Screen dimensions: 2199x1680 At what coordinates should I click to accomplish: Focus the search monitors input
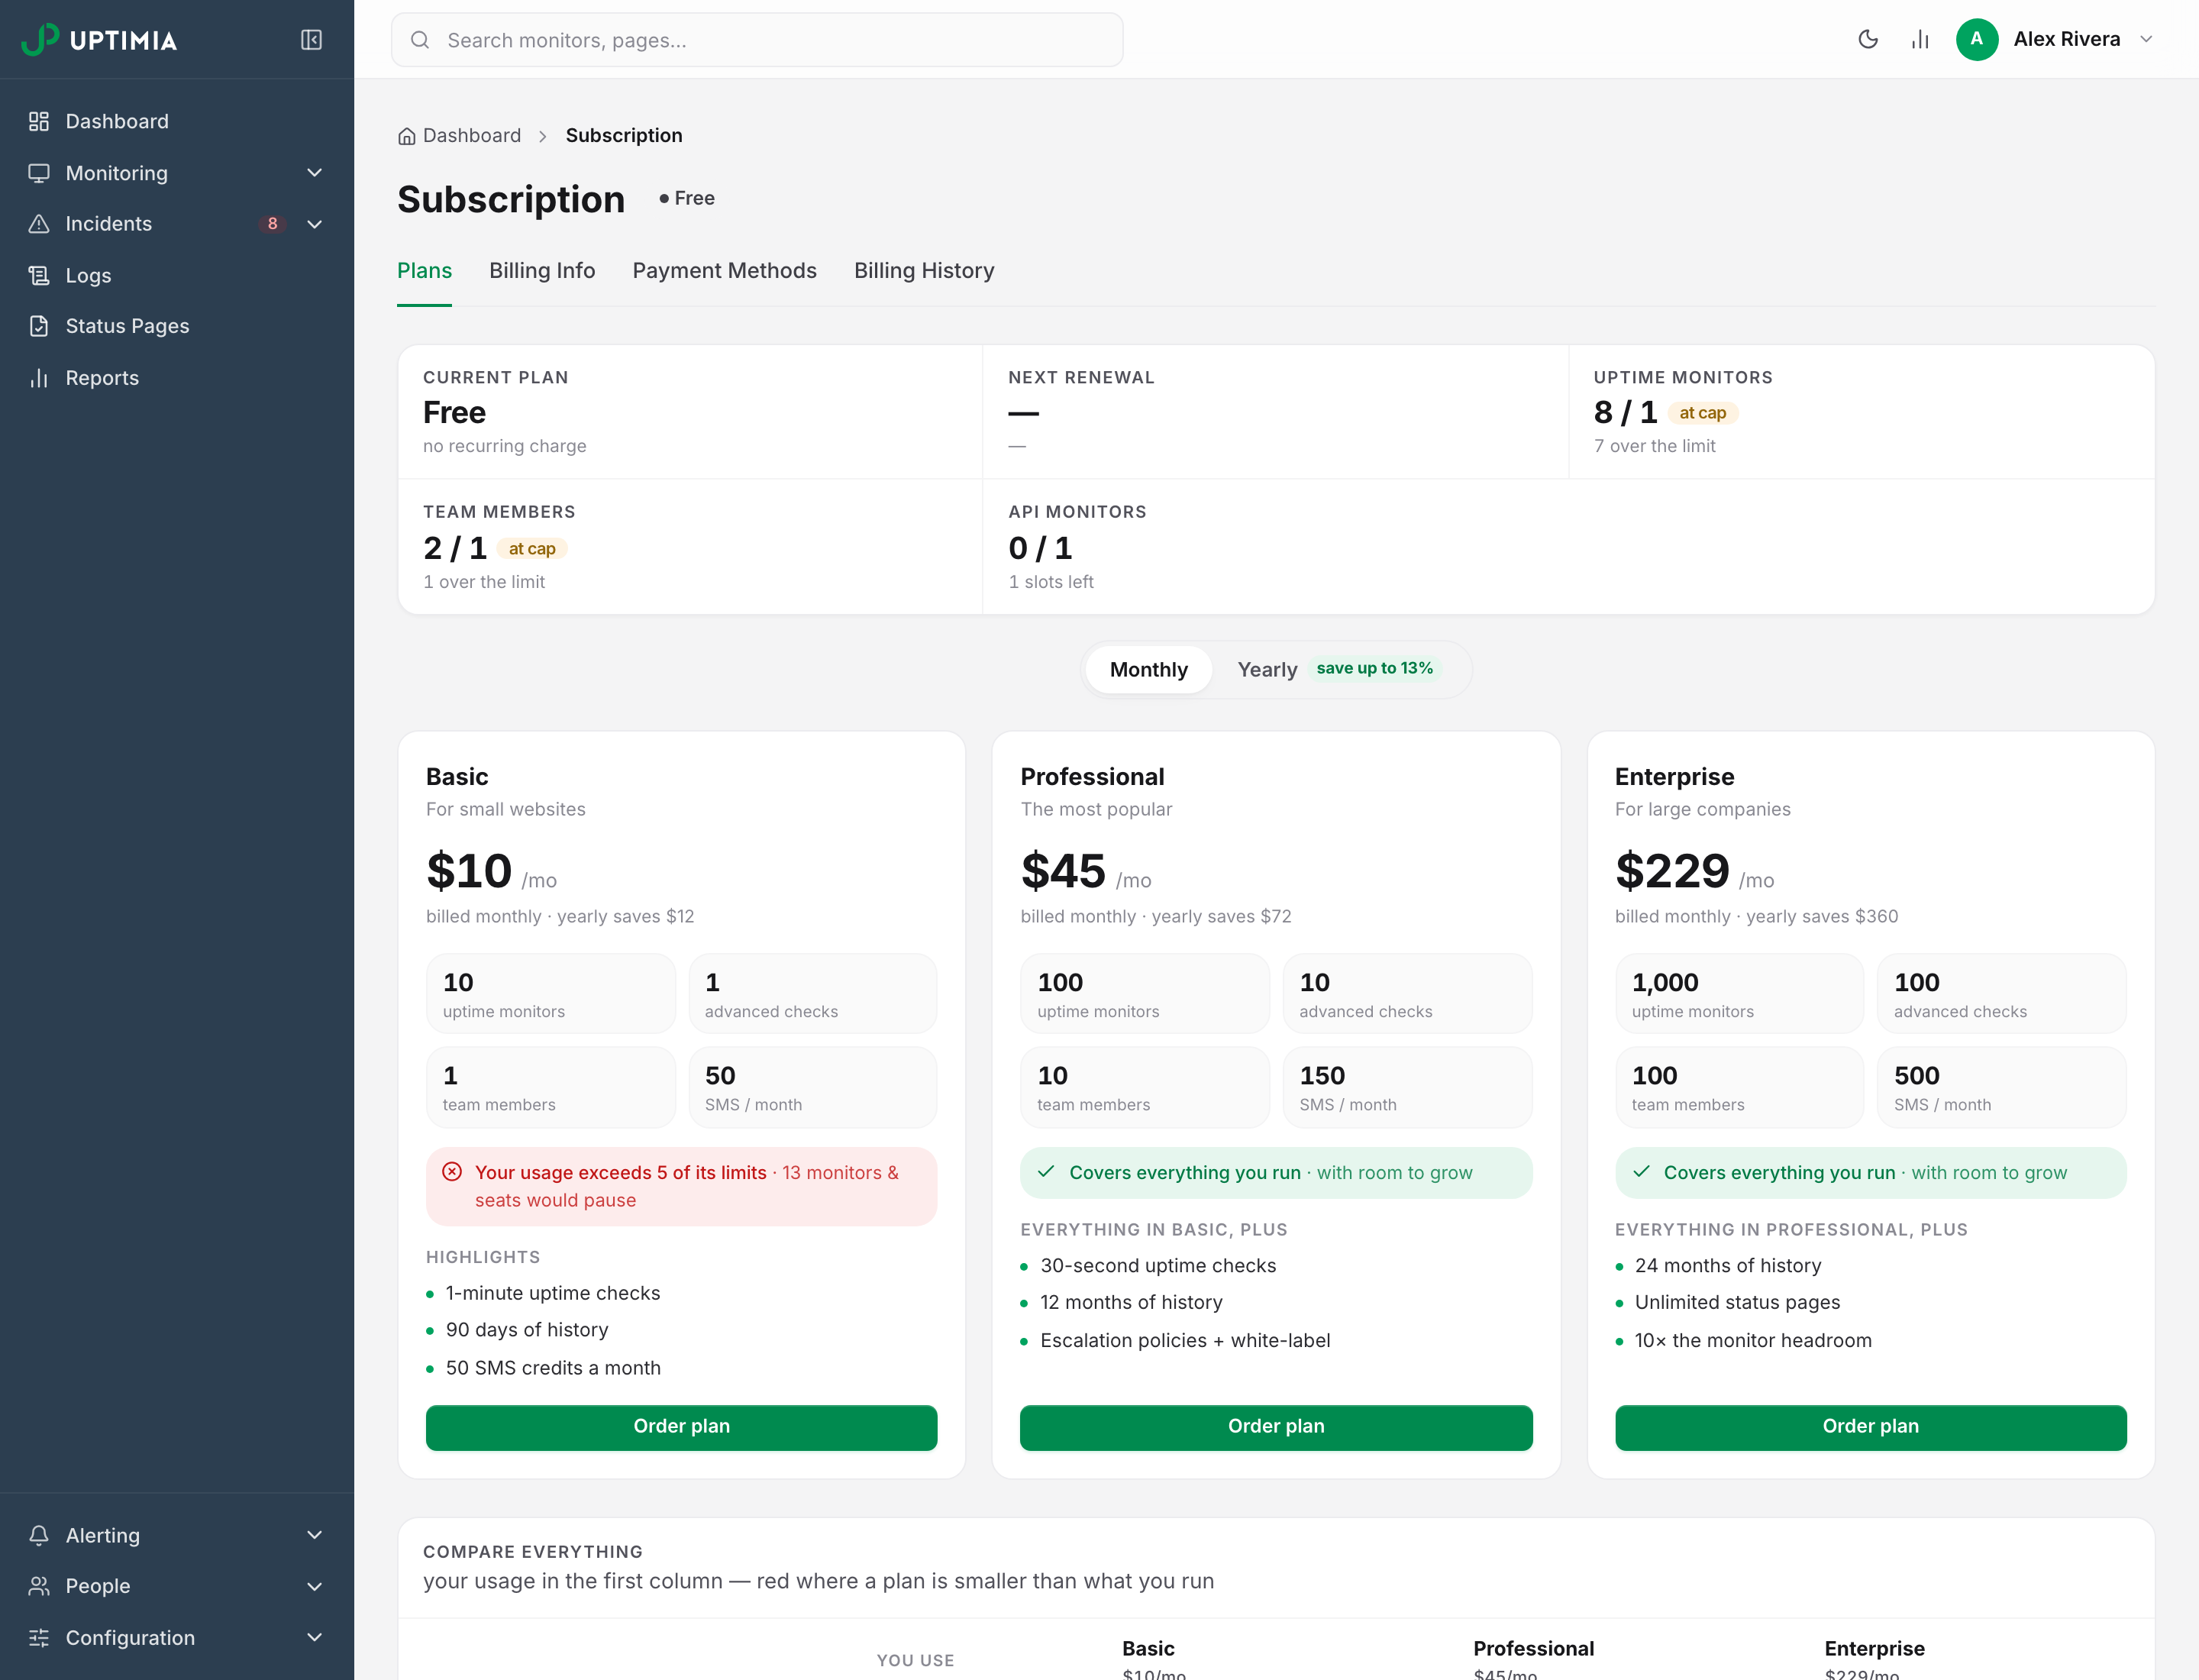[757, 40]
